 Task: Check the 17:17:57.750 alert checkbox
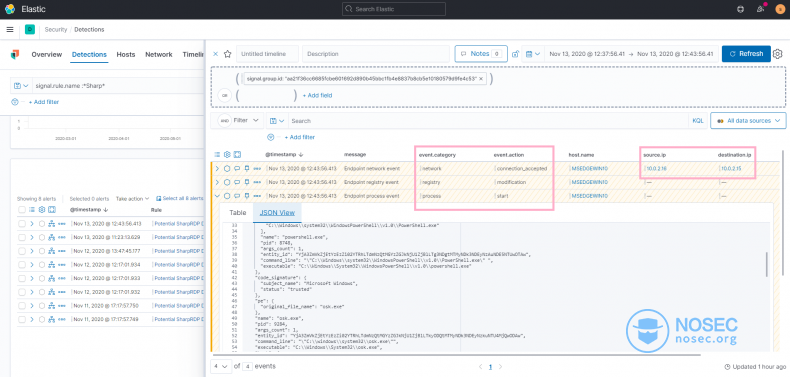[x=22, y=306]
